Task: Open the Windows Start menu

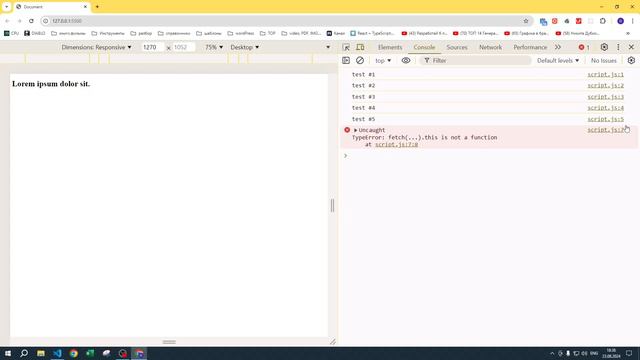Action: coord(8,353)
